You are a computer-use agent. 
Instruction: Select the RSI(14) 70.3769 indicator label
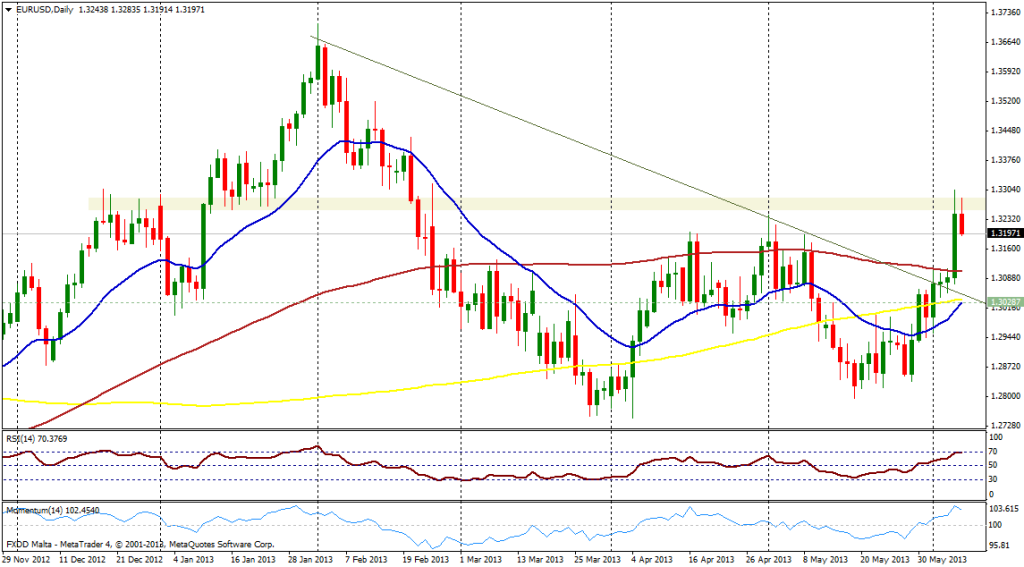click(x=40, y=436)
